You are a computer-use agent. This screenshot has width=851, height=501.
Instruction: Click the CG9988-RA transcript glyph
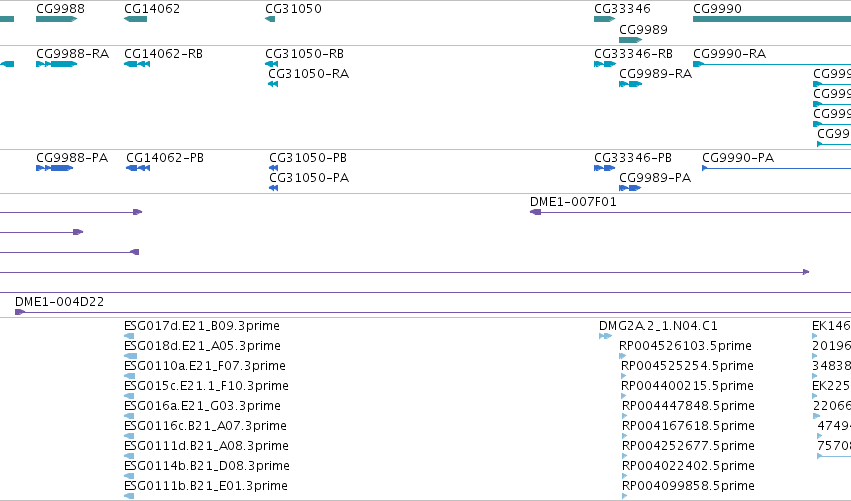point(56,64)
